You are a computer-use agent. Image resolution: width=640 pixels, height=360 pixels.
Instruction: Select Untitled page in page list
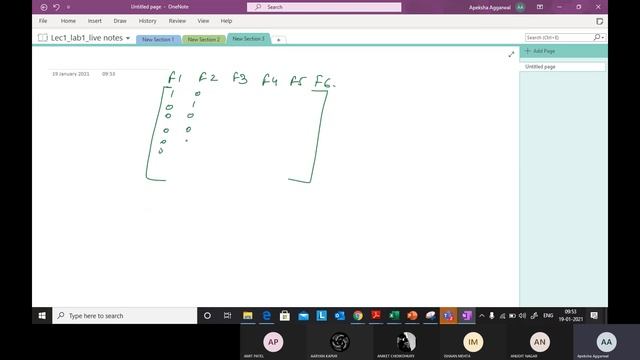(x=562, y=67)
